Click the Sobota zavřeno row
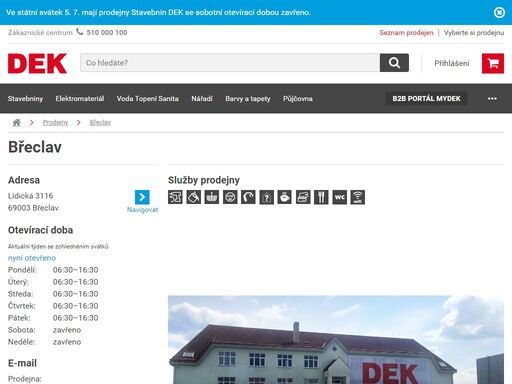Image resolution: width=512 pixels, height=384 pixels. (x=44, y=330)
